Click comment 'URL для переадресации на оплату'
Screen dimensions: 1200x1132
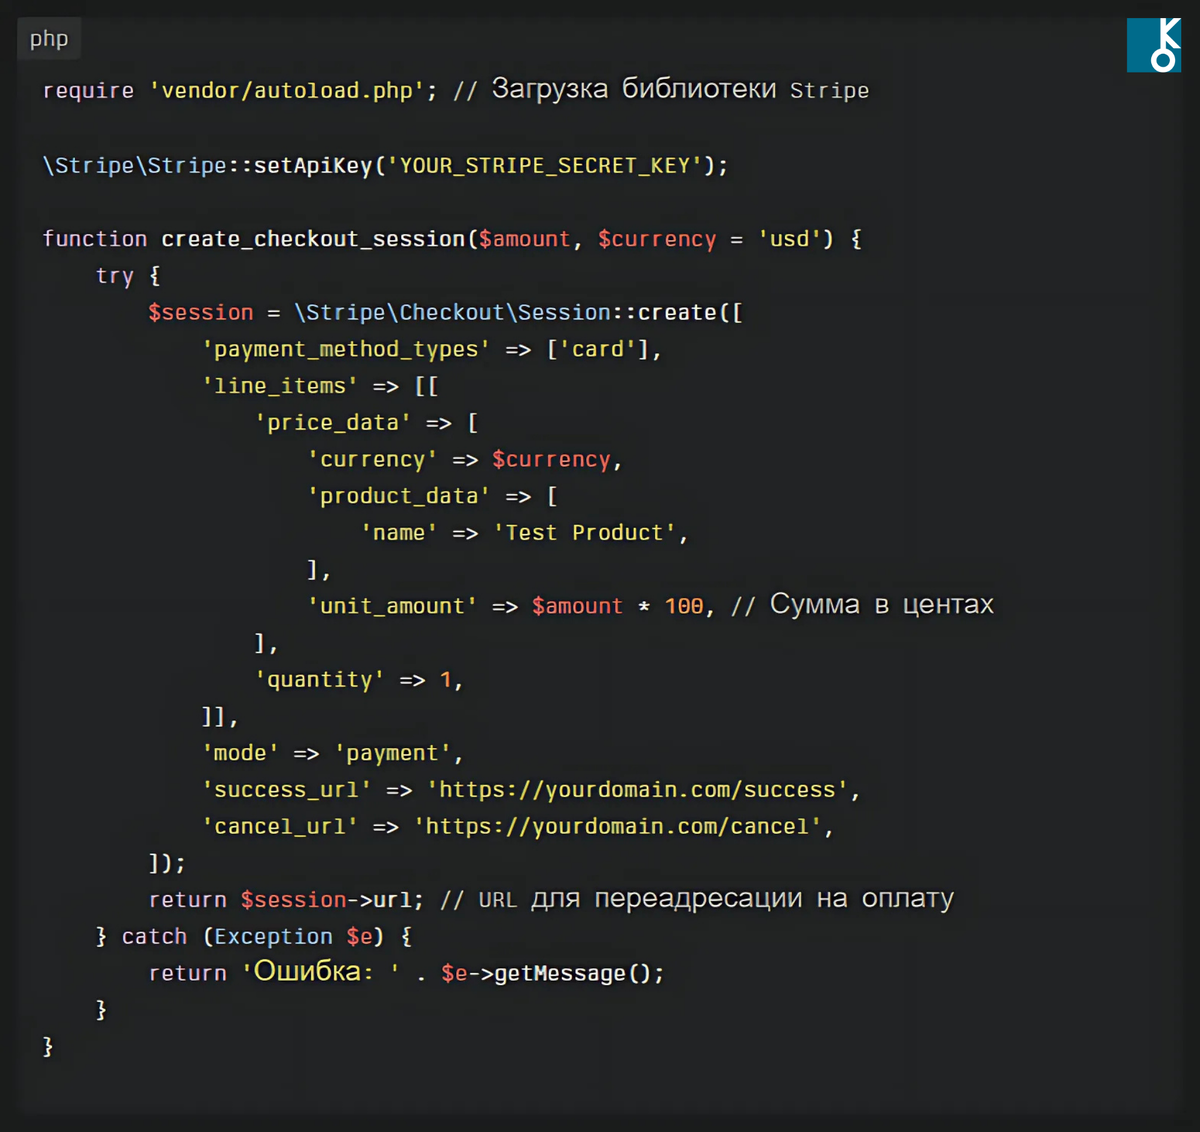[x=697, y=899]
